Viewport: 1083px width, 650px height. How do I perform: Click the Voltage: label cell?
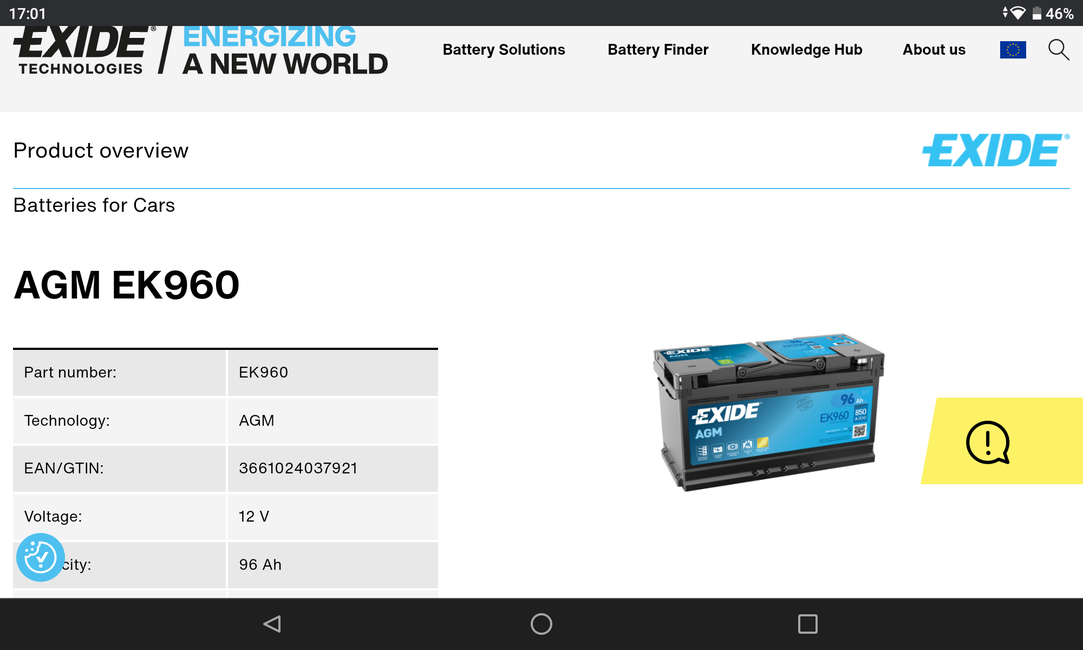(x=119, y=517)
